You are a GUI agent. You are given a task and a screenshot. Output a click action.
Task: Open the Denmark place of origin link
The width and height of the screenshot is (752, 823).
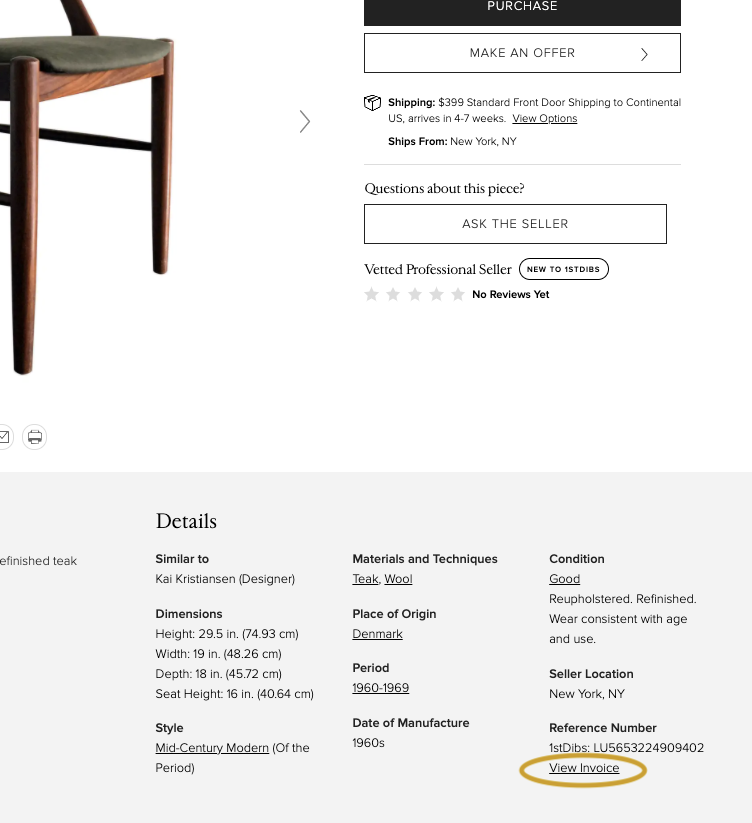pyautogui.click(x=377, y=634)
